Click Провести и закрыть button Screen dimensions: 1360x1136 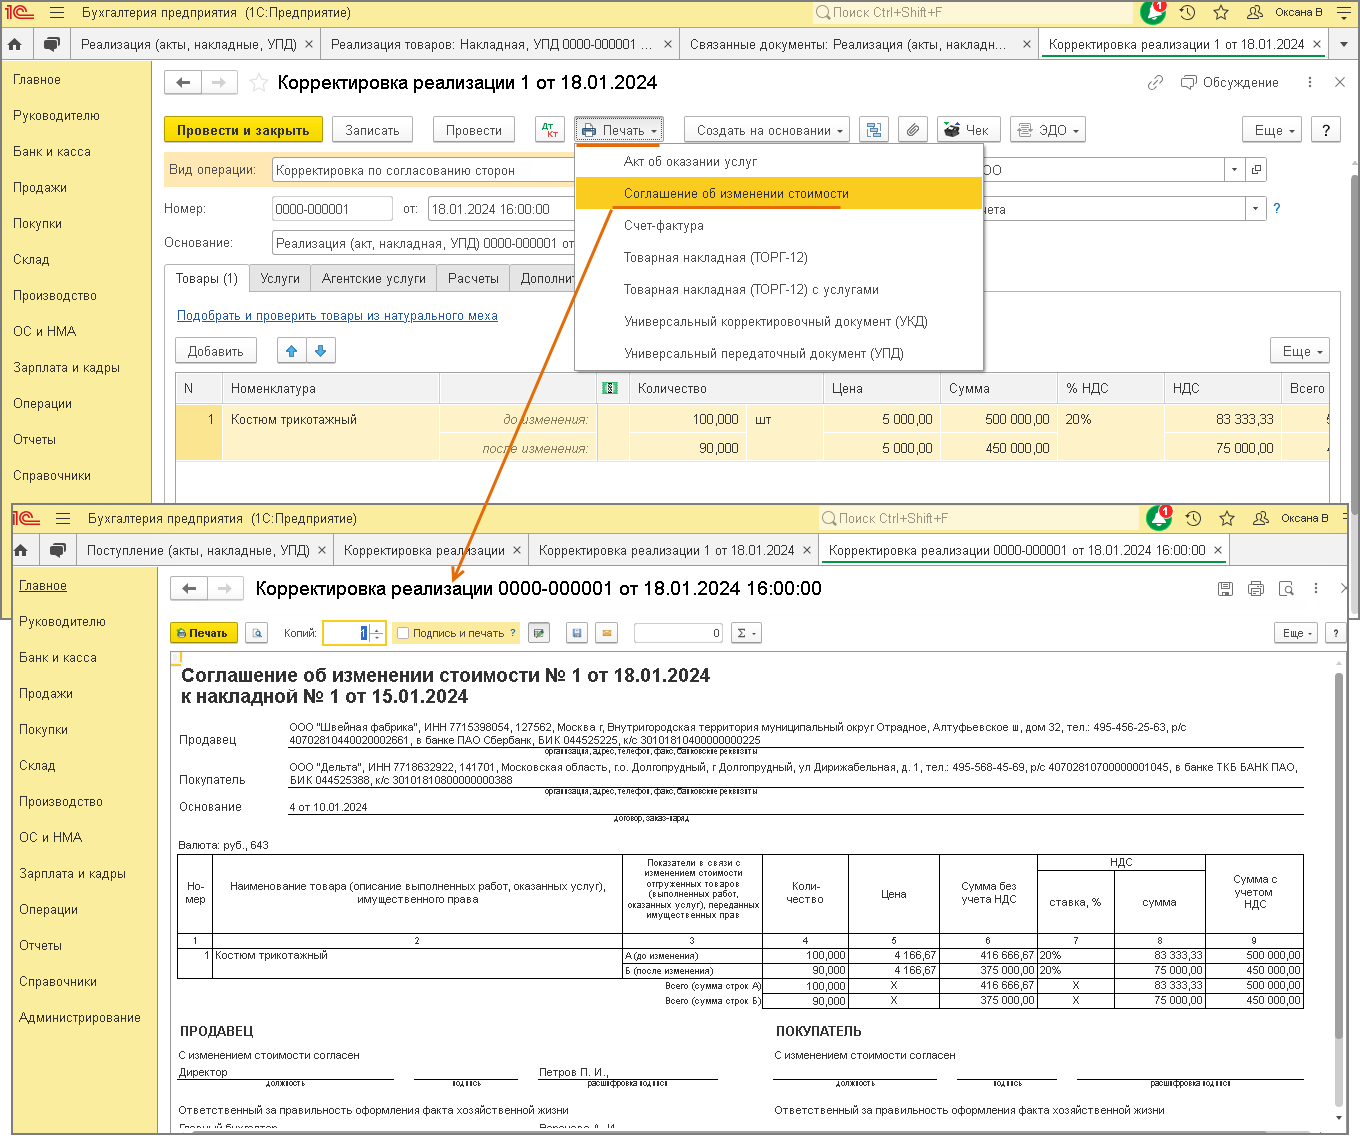(x=243, y=130)
